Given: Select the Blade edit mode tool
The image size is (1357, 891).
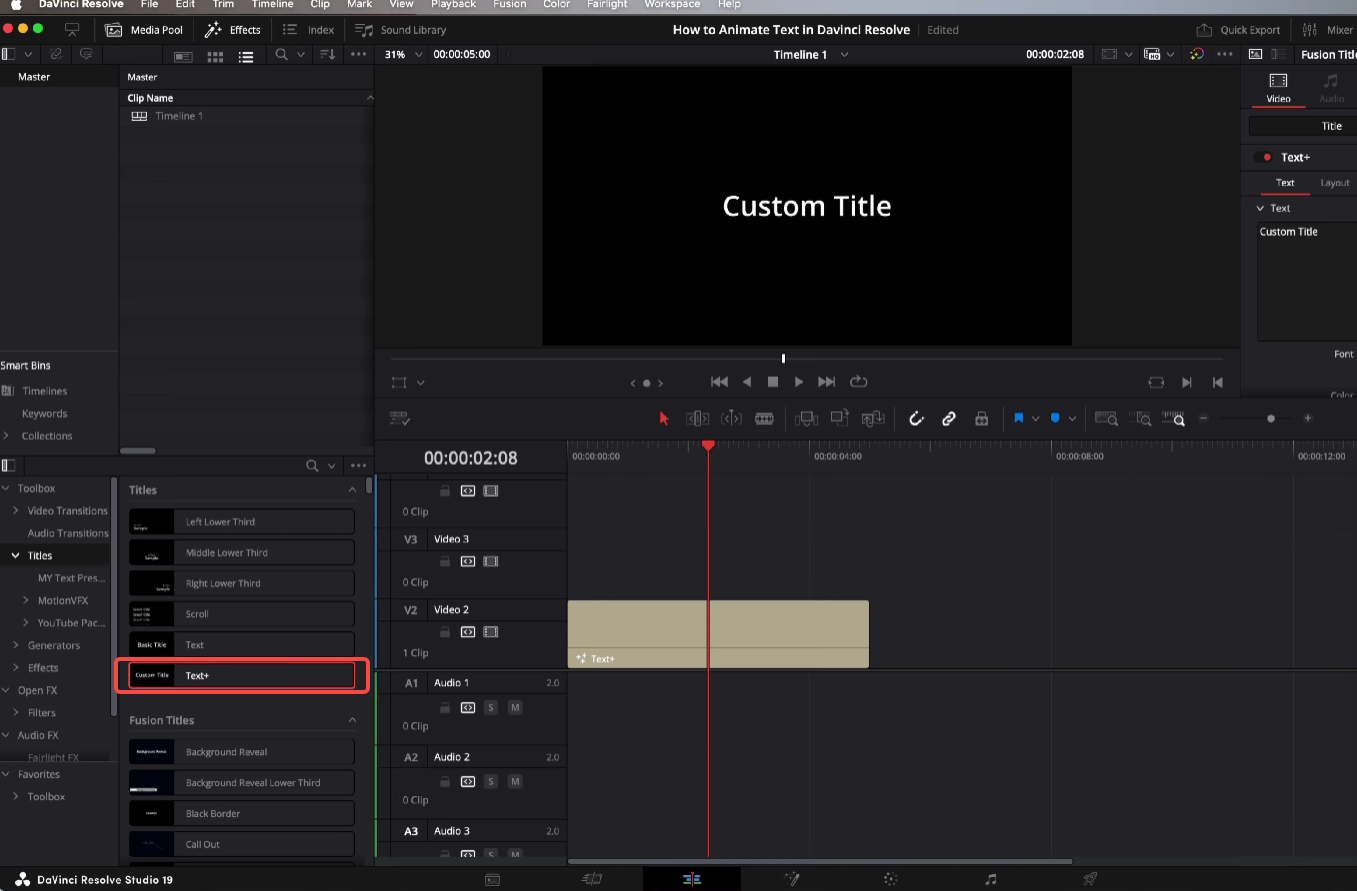Looking at the screenshot, I should 765,418.
